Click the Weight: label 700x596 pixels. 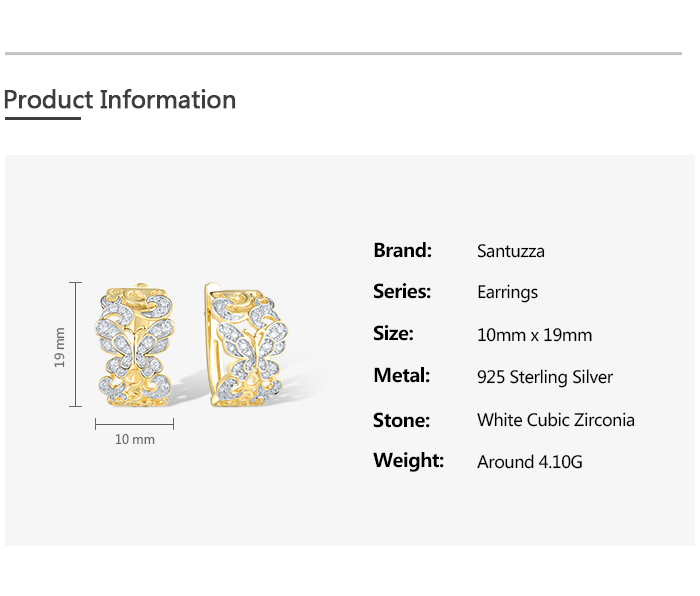coord(408,461)
